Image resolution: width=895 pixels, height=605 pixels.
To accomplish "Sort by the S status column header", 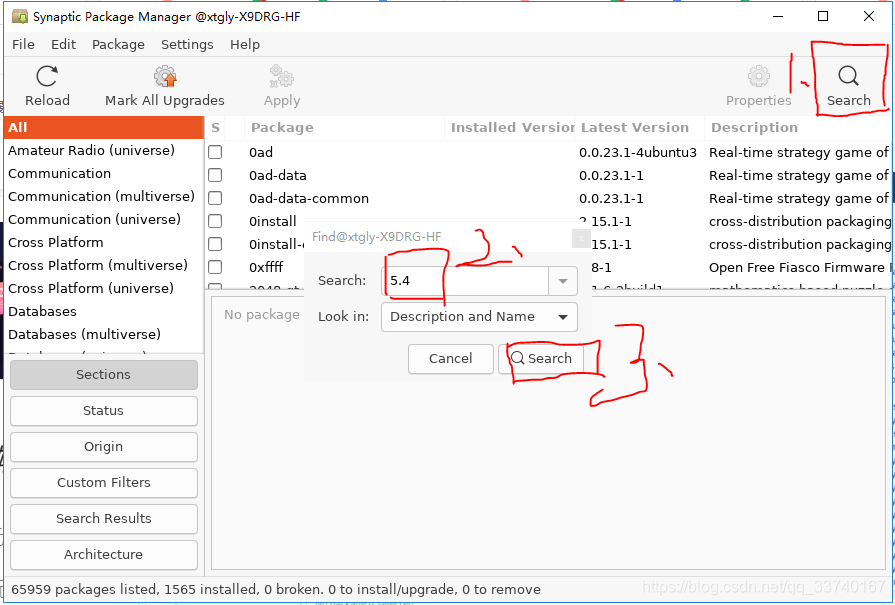I will tap(215, 128).
